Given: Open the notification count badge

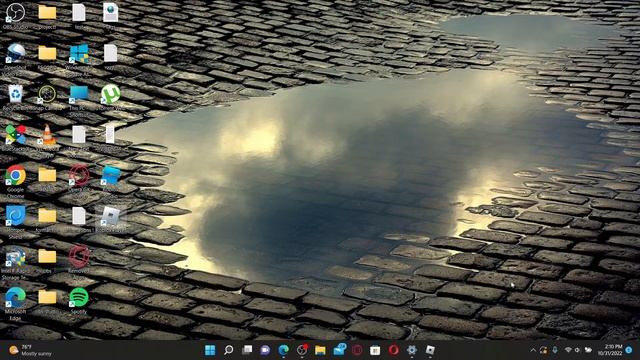Looking at the screenshot, I should [629, 350].
